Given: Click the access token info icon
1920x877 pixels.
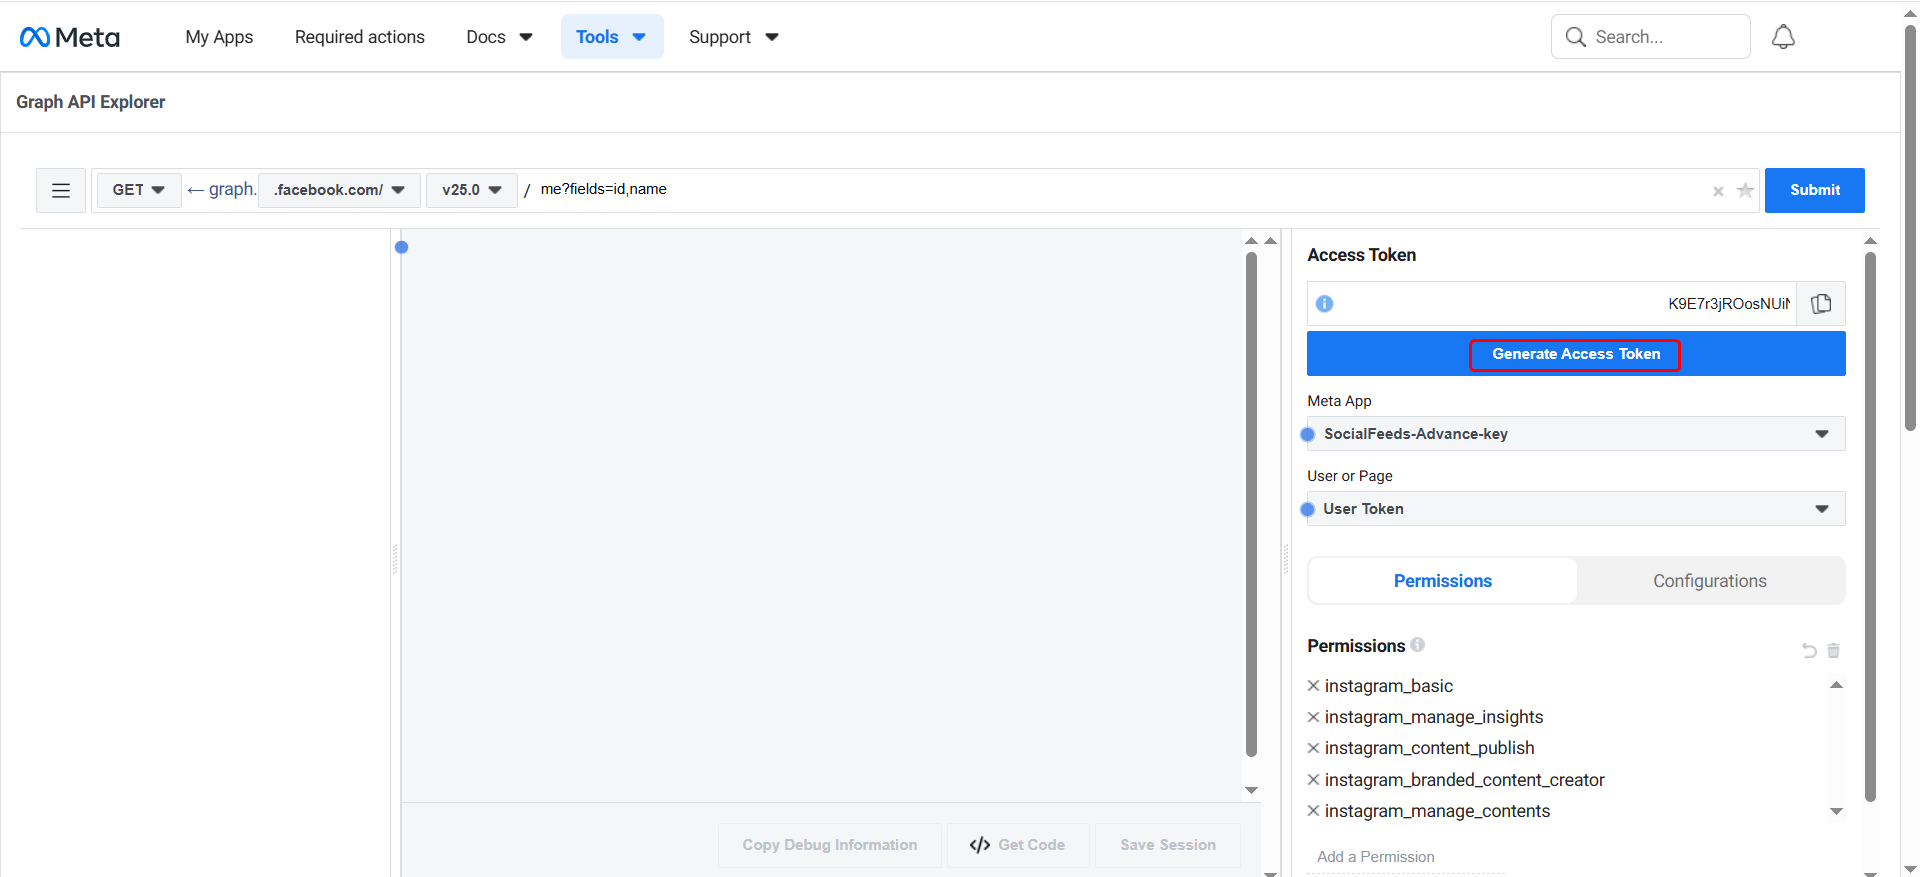Looking at the screenshot, I should 1324,304.
